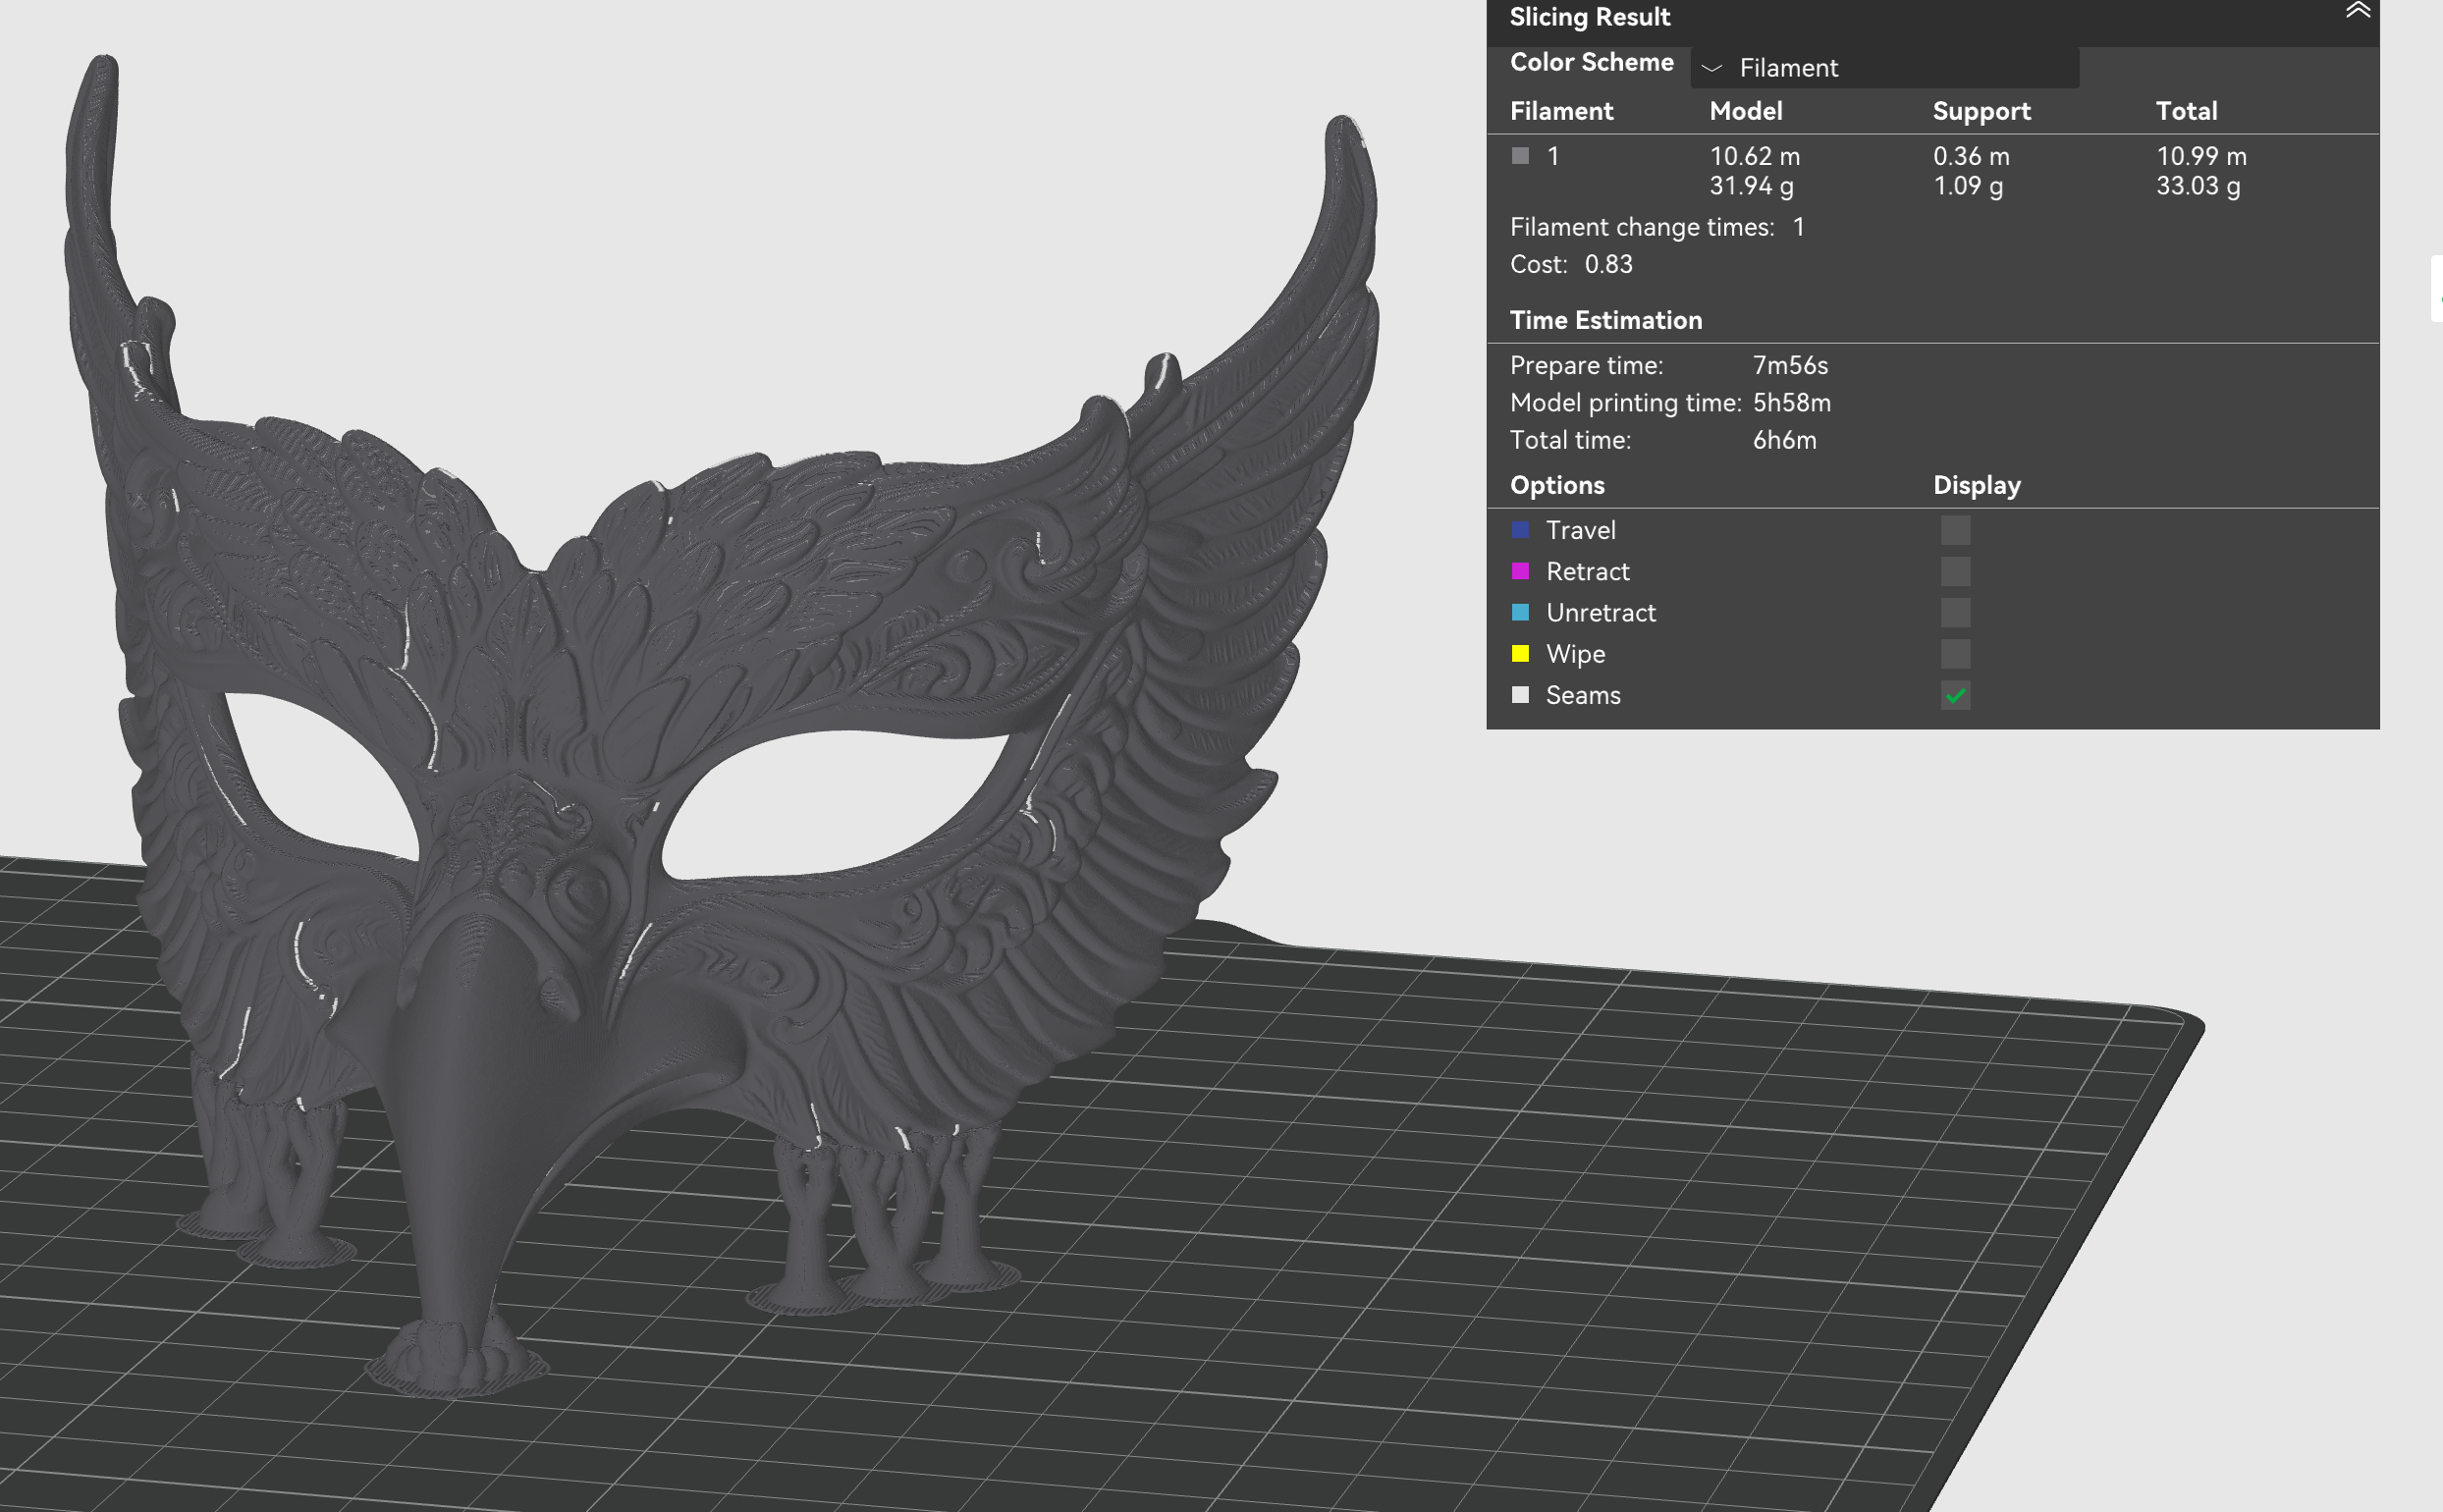This screenshot has width=2443, height=1512.
Task: Click the Support column header
Action: pos(1981,111)
